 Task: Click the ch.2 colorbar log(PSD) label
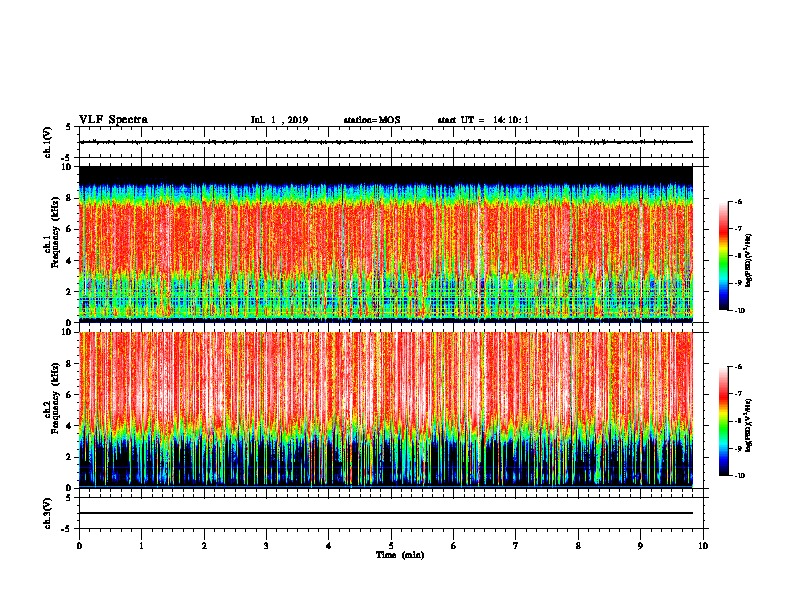[749, 425]
